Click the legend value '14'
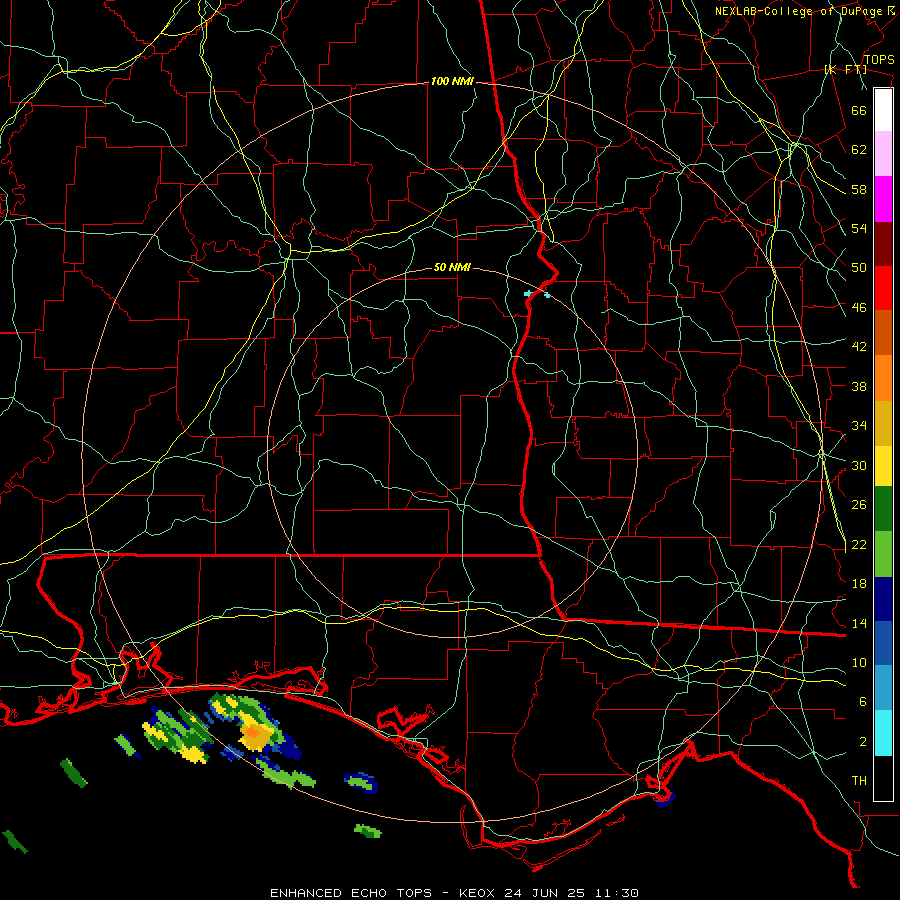Screen dimensions: 900x900 click(x=859, y=623)
